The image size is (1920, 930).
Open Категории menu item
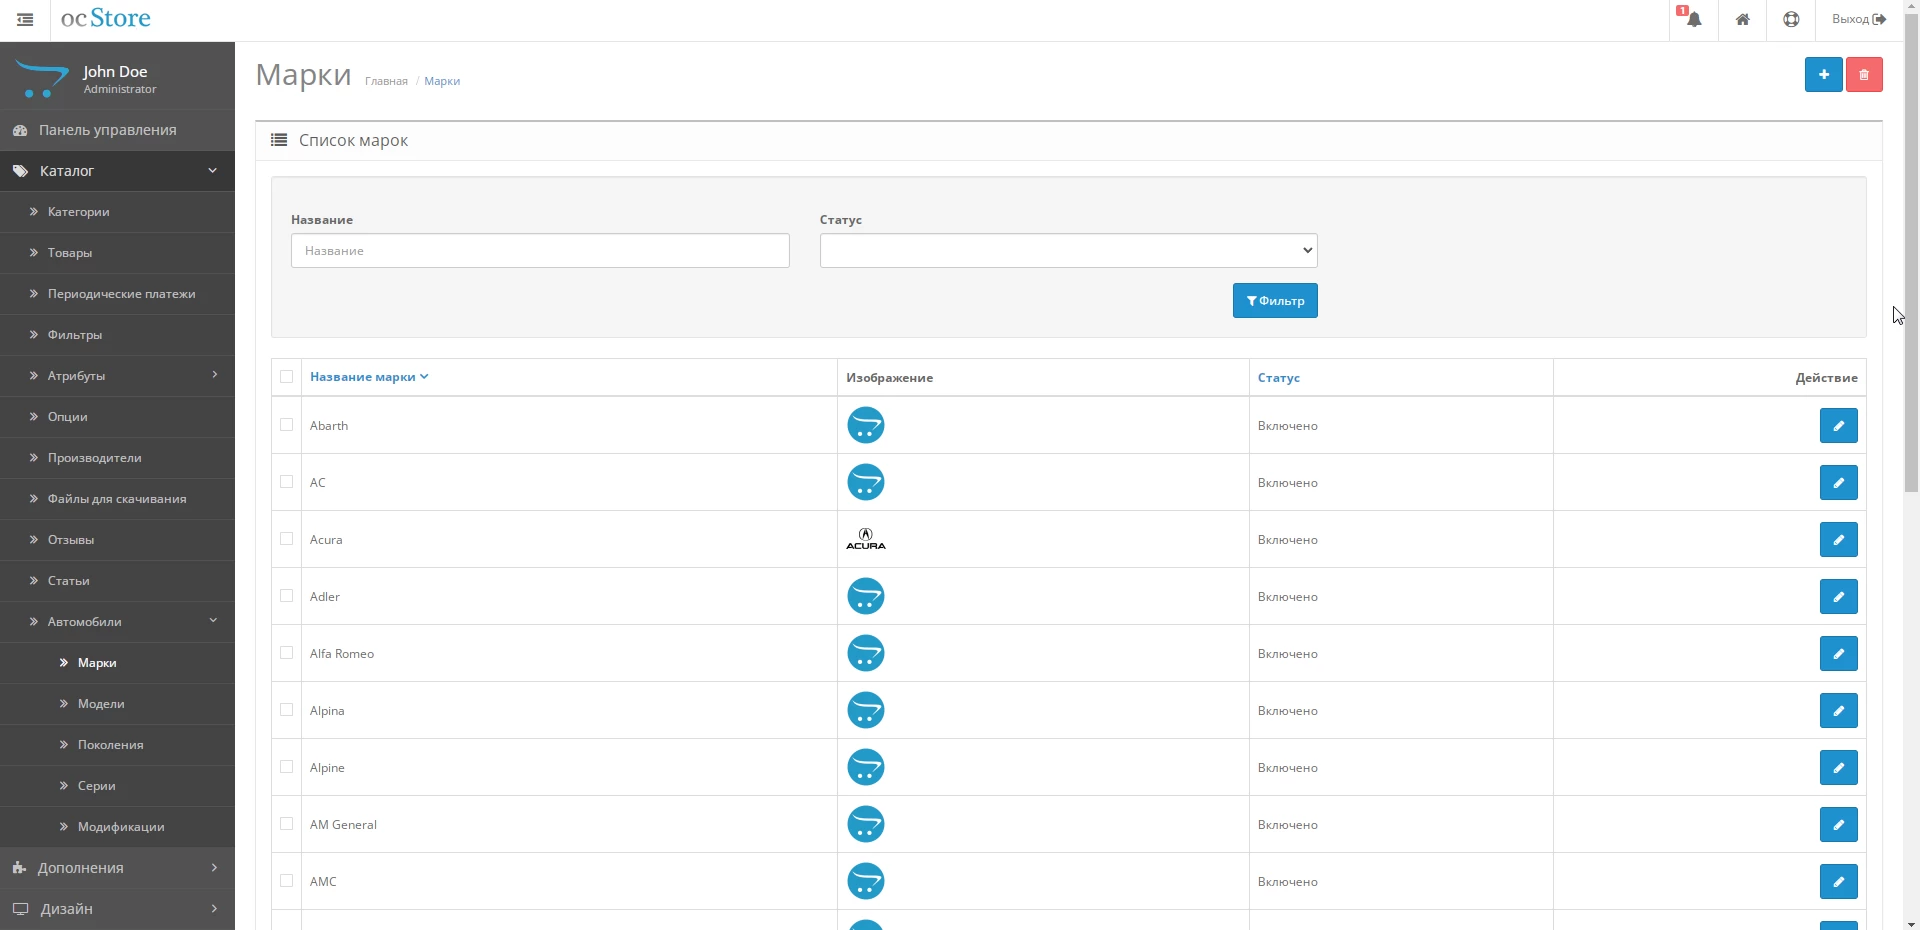(x=117, y=212)
